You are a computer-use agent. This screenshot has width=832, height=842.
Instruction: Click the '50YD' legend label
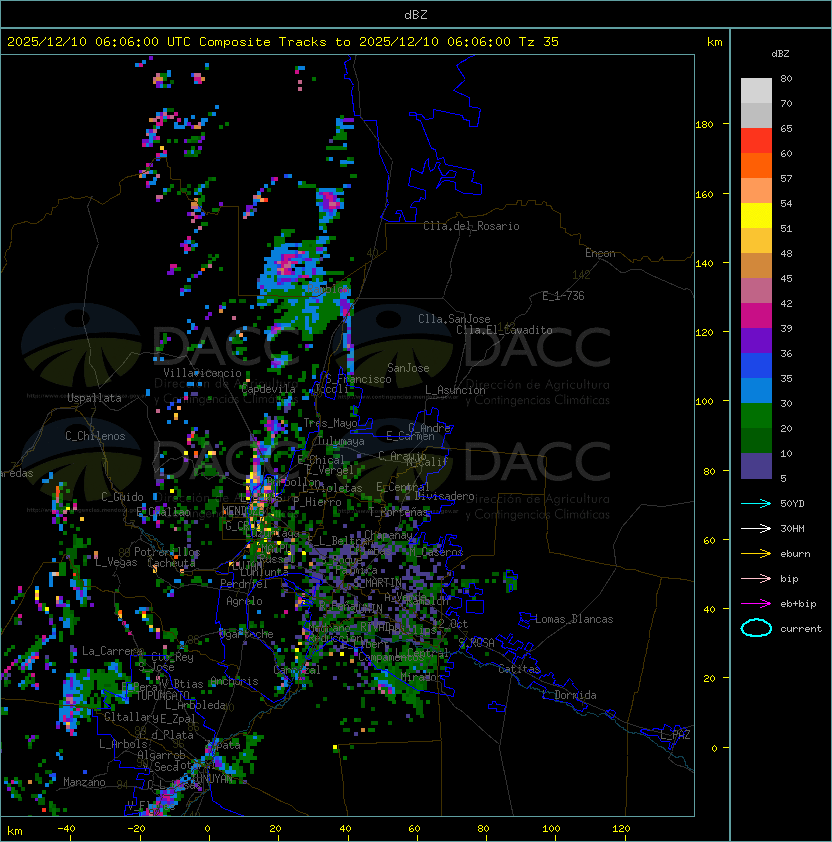[x=792, y=504]
